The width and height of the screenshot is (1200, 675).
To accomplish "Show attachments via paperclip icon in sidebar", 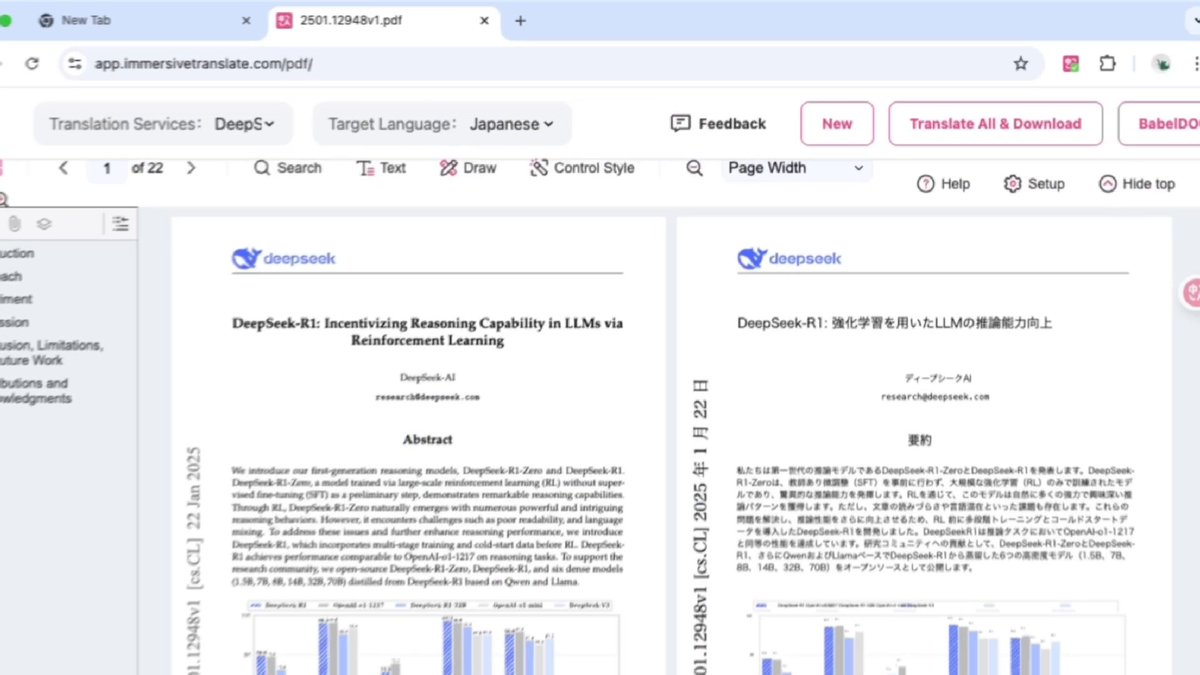I will click(x=16, y=224).
